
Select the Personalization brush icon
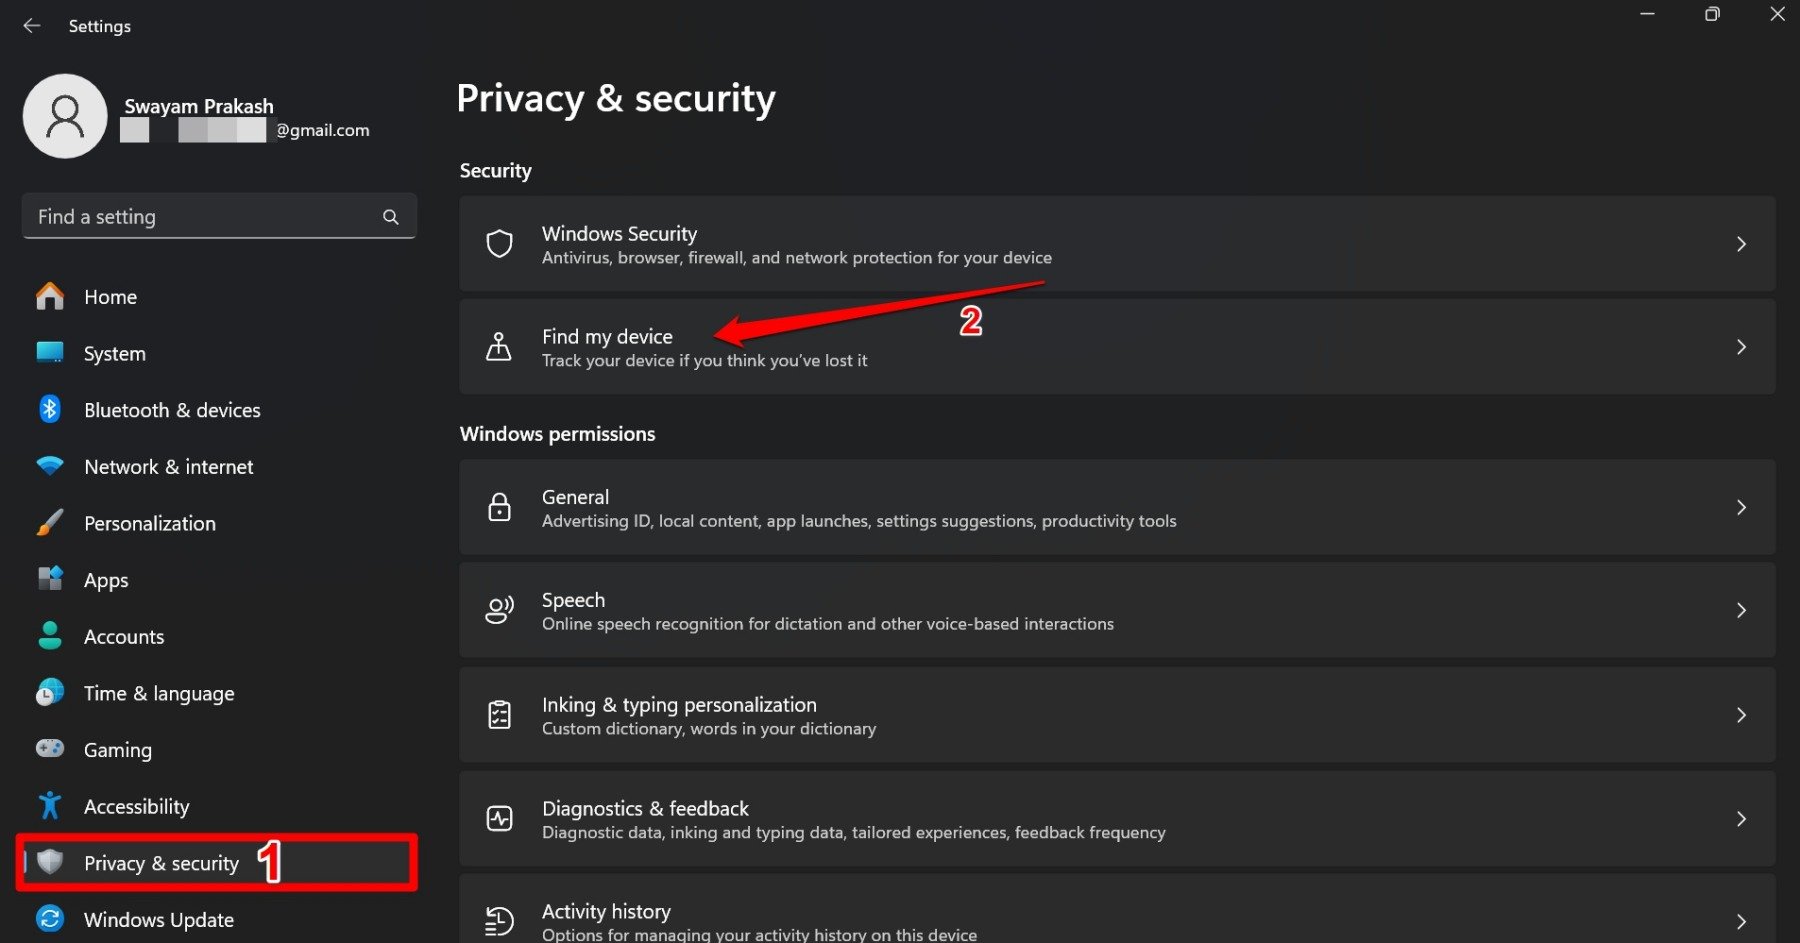49,522
